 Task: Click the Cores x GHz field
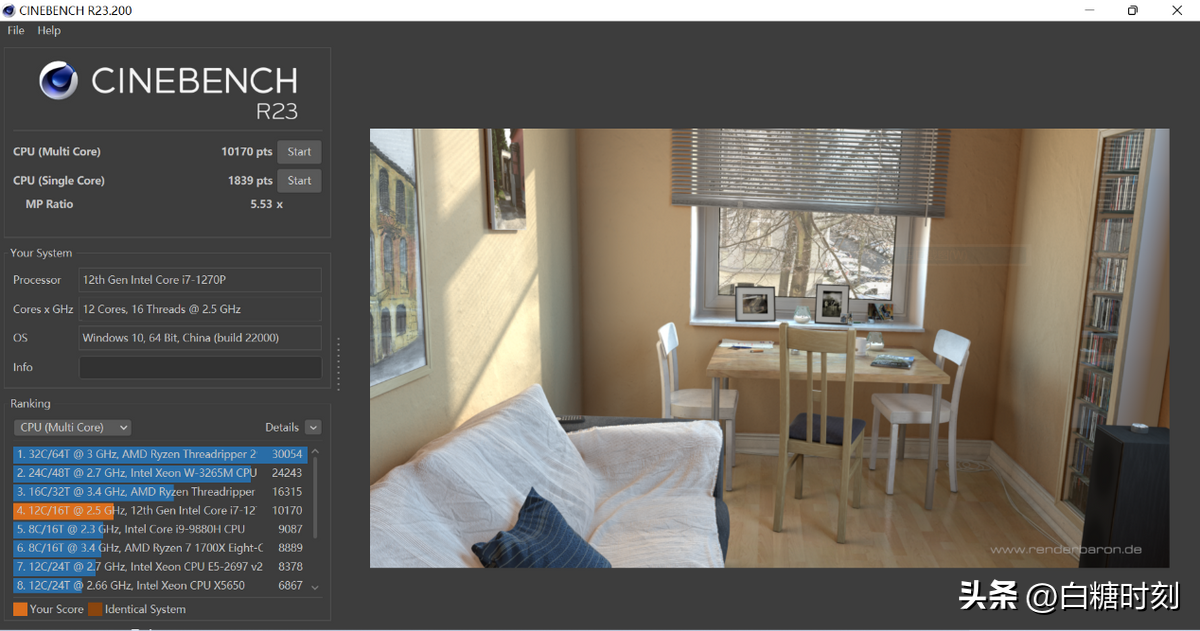[x=200, y=309]
